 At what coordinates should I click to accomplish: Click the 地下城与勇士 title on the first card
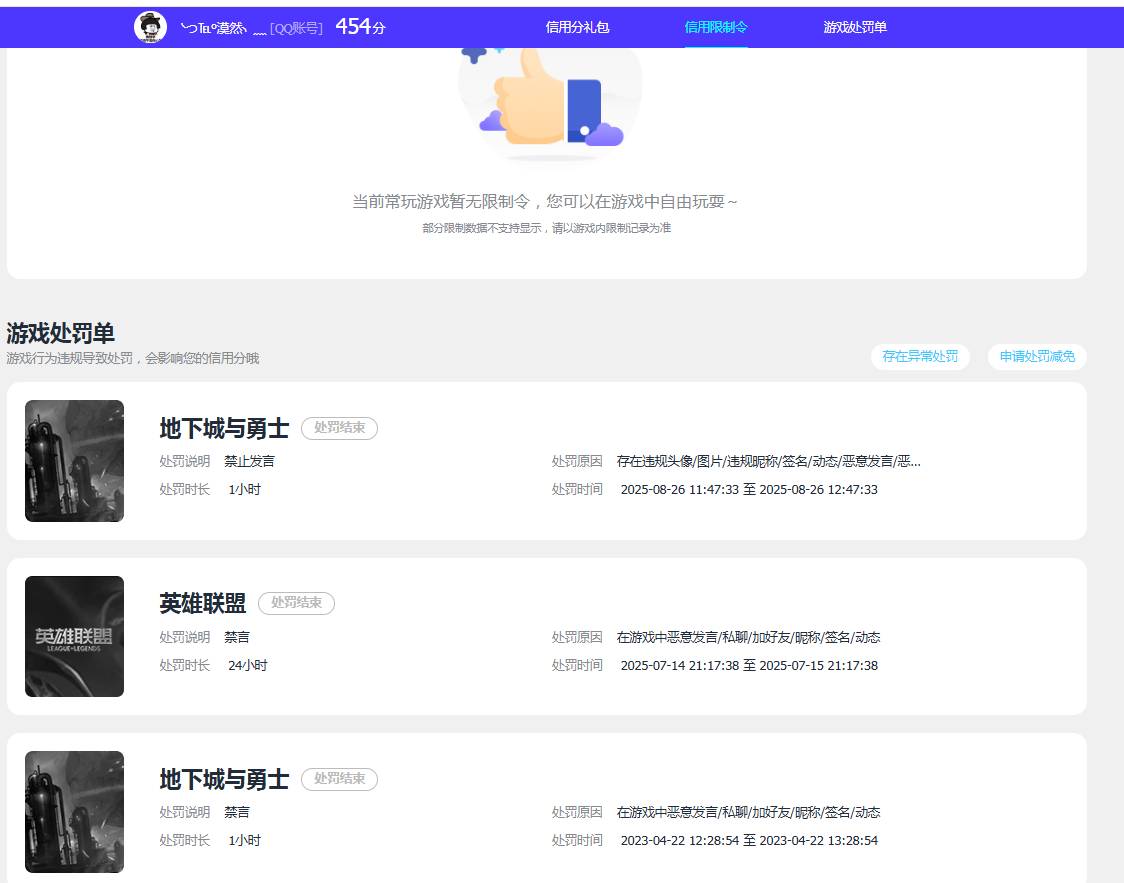222,428
